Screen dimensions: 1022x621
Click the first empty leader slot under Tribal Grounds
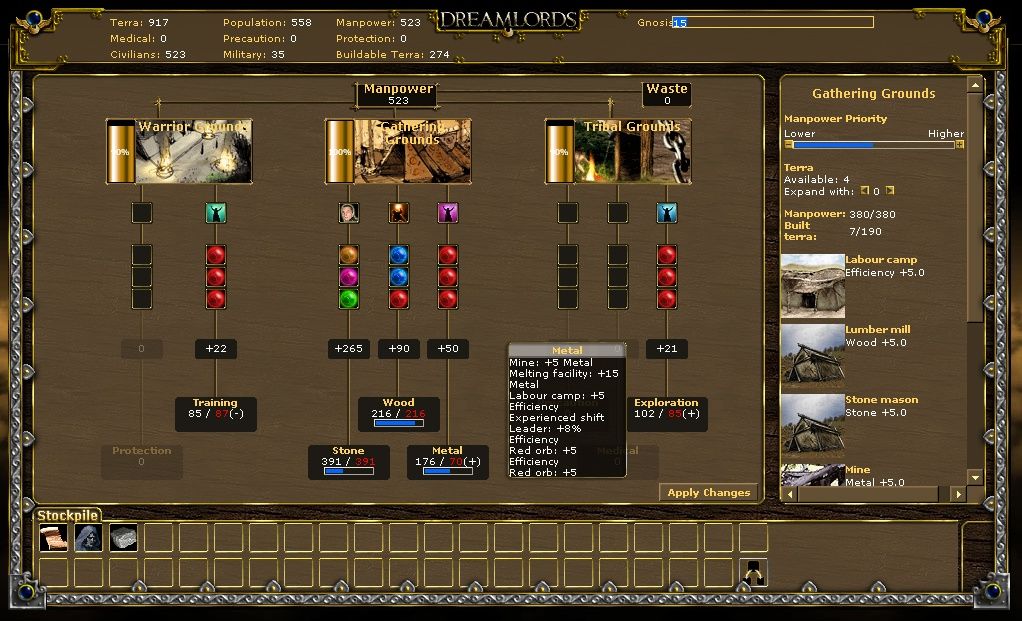coord(568,212)
